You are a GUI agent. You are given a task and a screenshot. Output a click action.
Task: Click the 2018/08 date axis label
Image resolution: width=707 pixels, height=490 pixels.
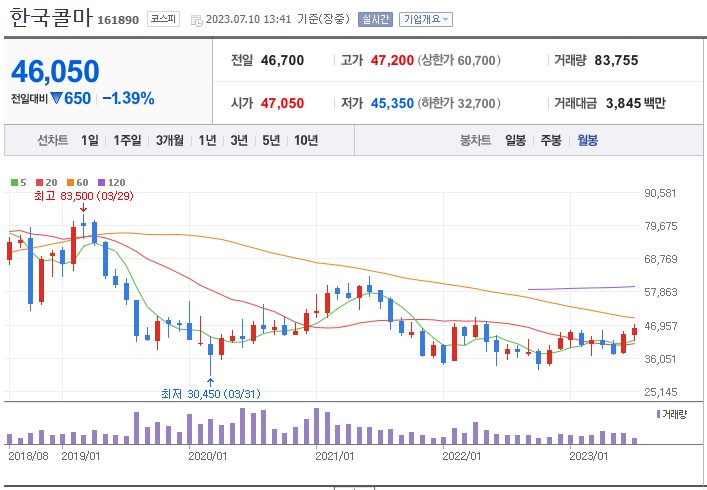click(28, 456)
